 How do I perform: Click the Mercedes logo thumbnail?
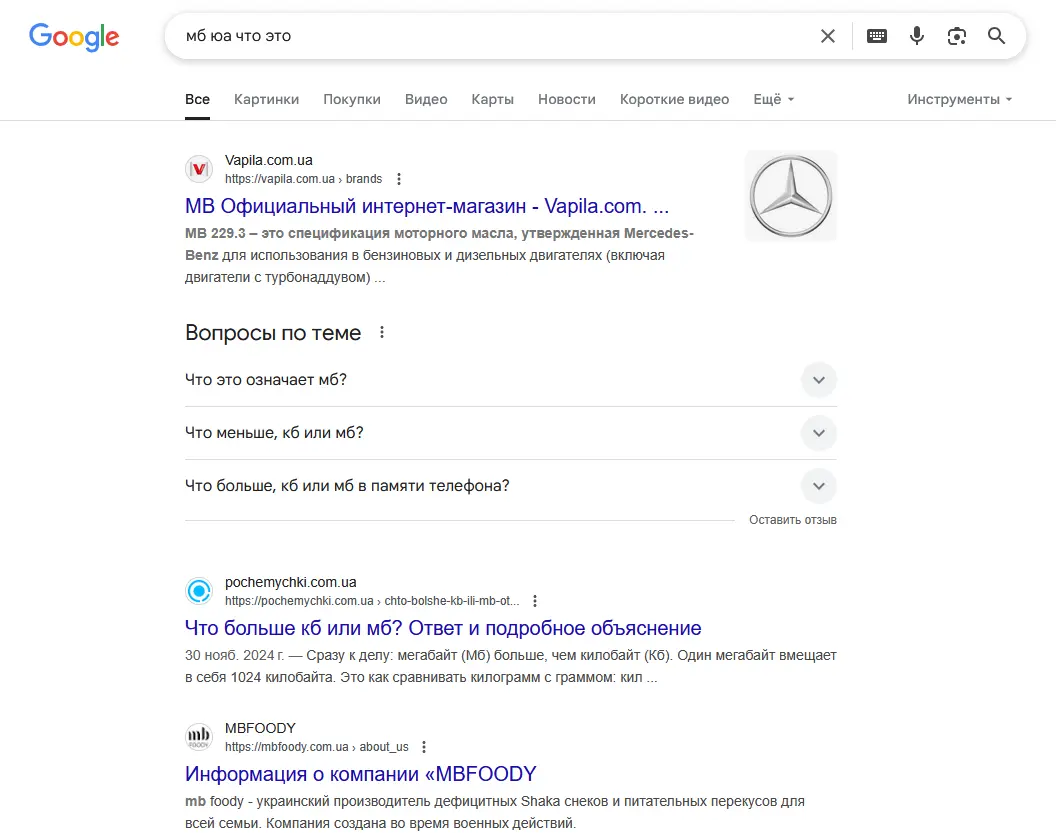[x=791, y=196]
